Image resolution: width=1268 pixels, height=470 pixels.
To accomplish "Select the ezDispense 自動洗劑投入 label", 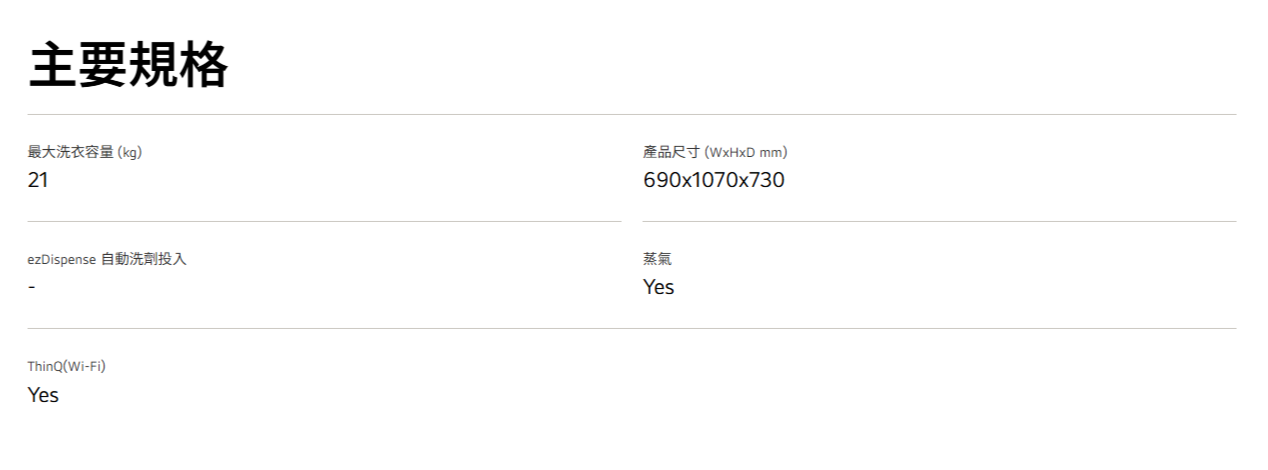I will click(x=107, y=260).
